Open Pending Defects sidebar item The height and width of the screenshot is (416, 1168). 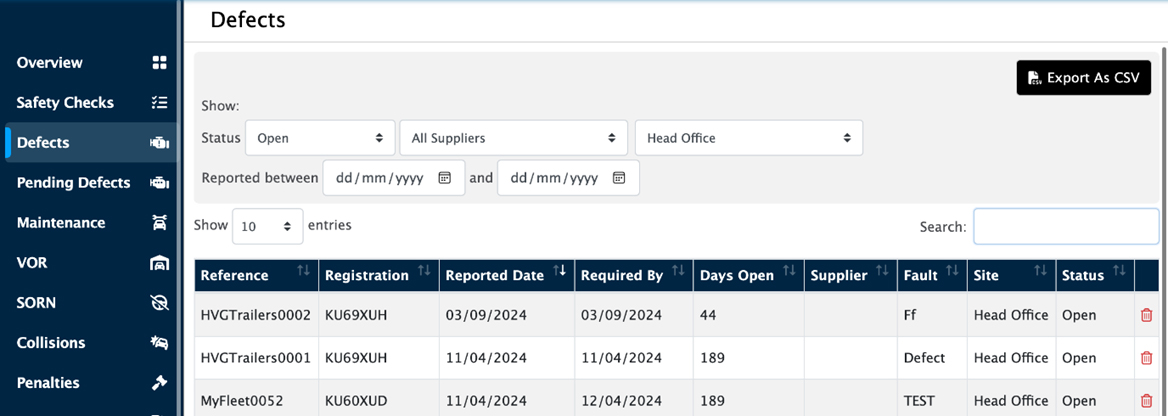(x=74, y=183)
